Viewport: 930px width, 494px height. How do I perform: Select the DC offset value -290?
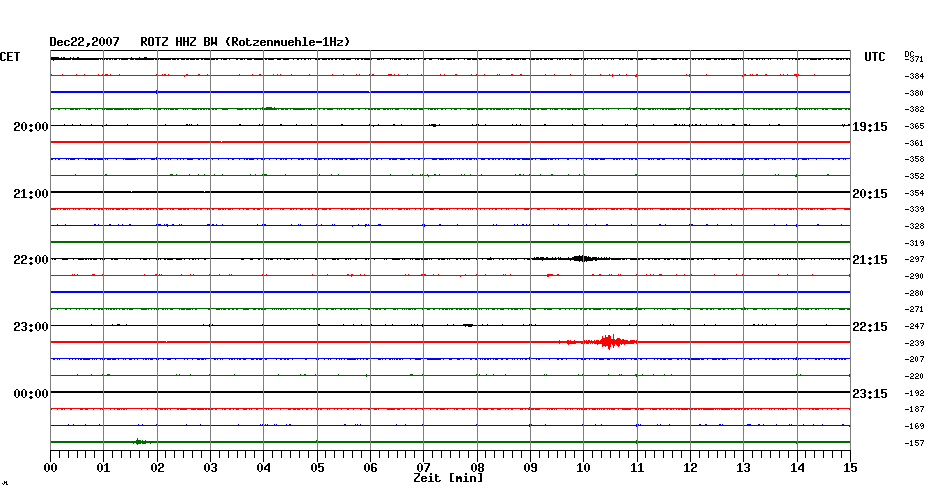[x=914, y=276]
